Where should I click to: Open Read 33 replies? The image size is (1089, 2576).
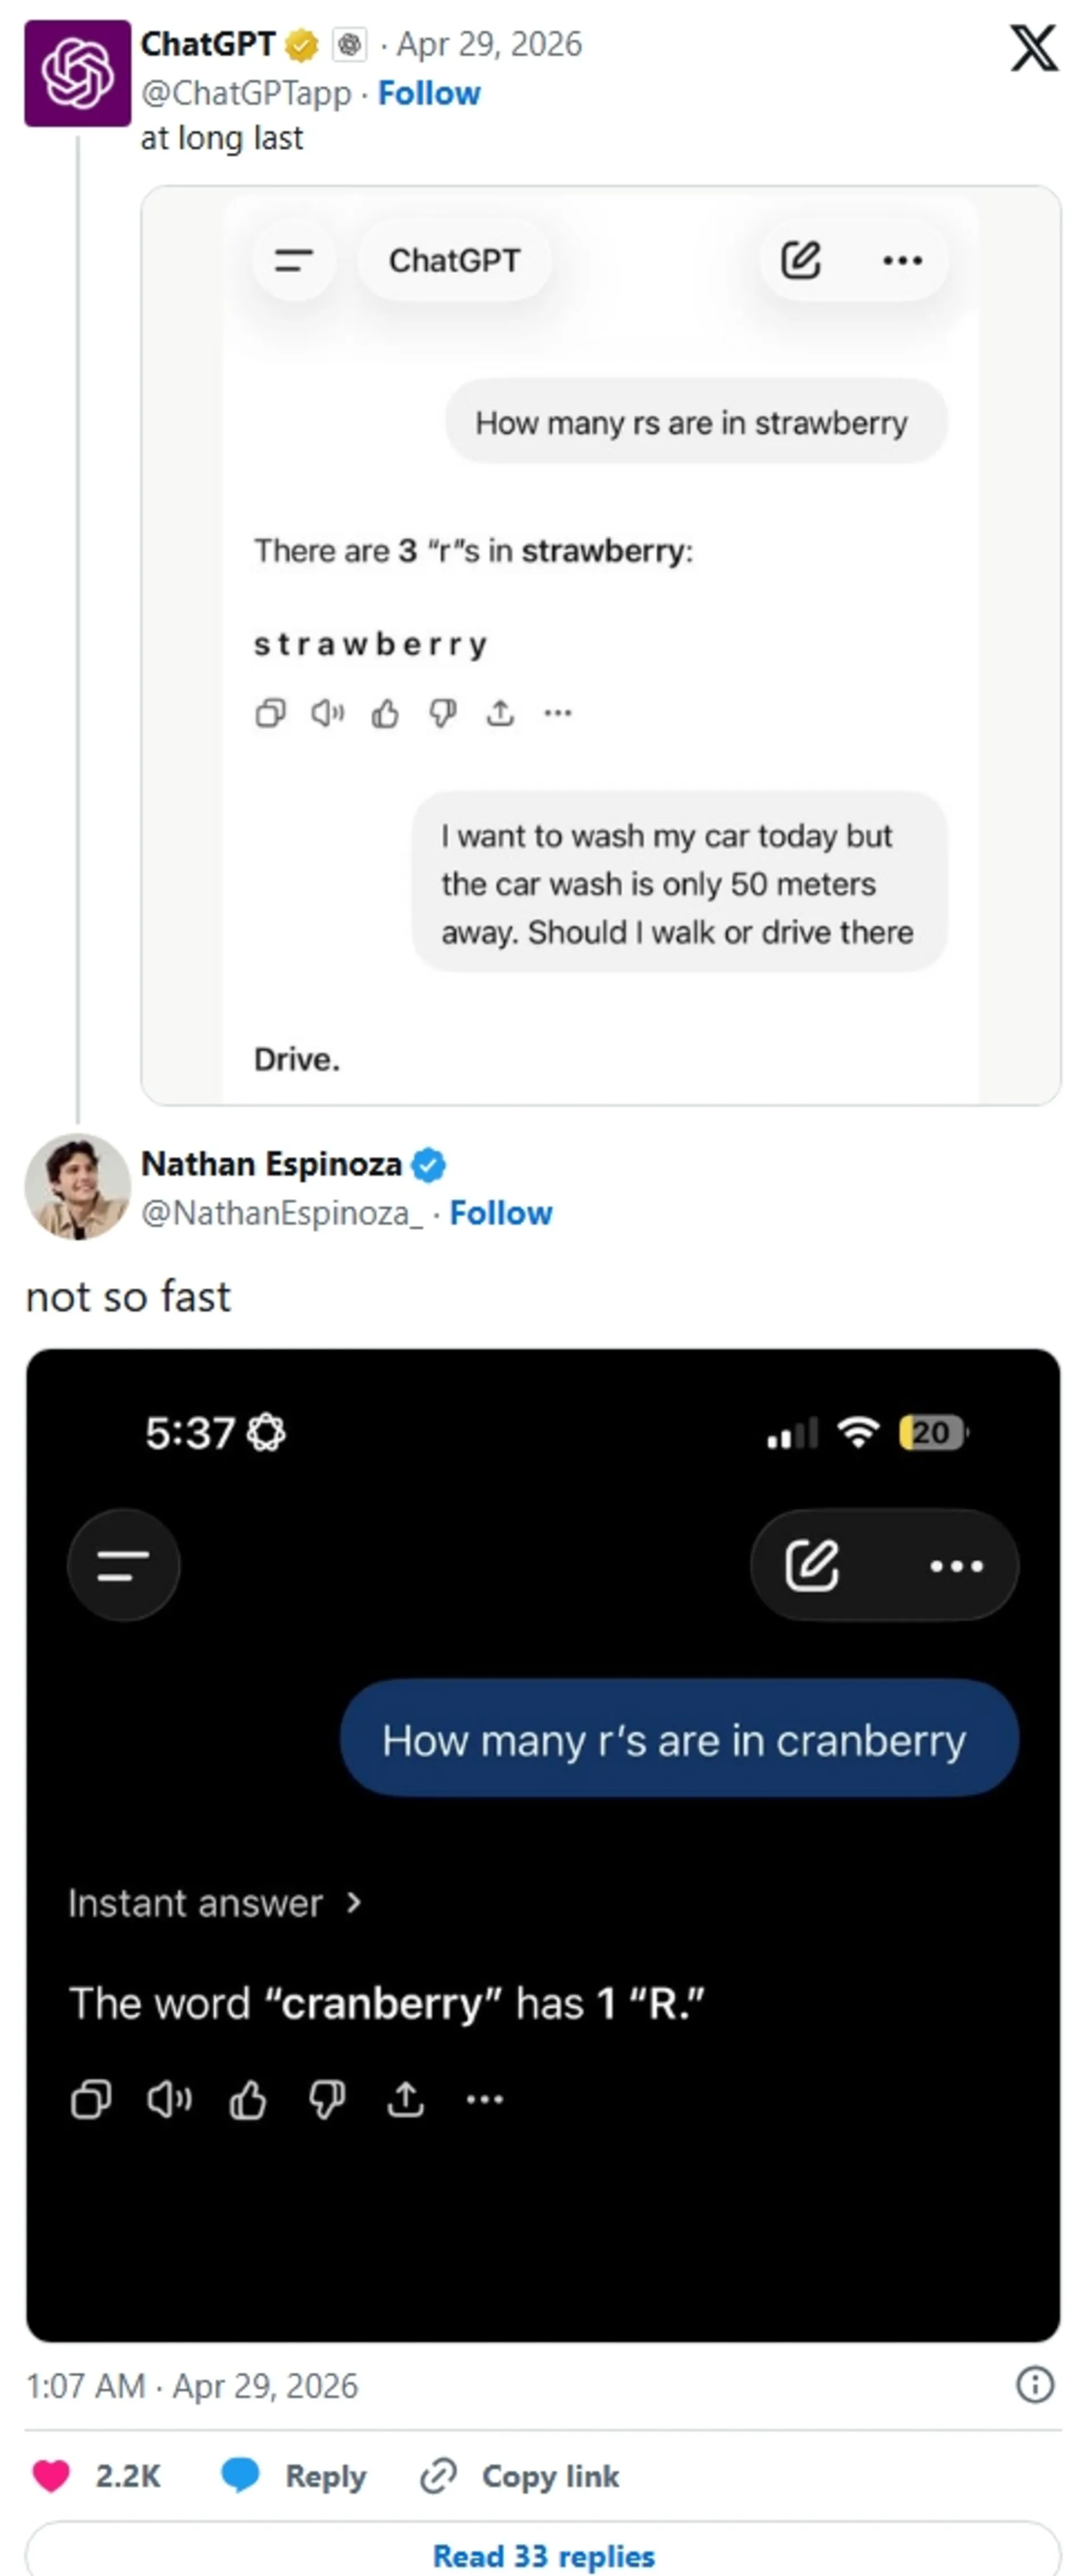pyautogui.click(x=543, y=2556)
